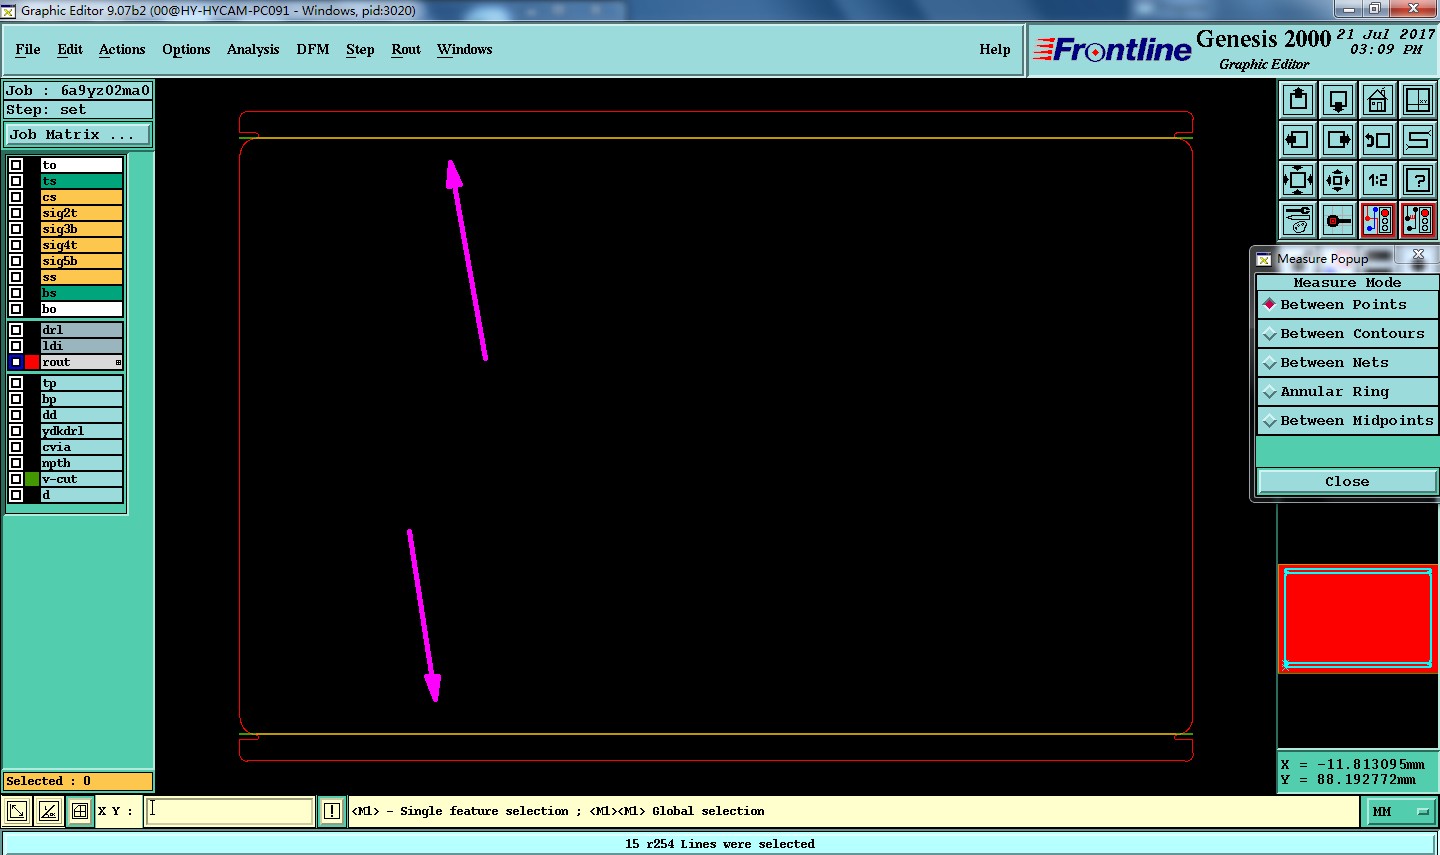This screenshot has height=855, width=1440.
Task: Toggle the checkbox for the drl layer
Action: (x=16, y=330)
